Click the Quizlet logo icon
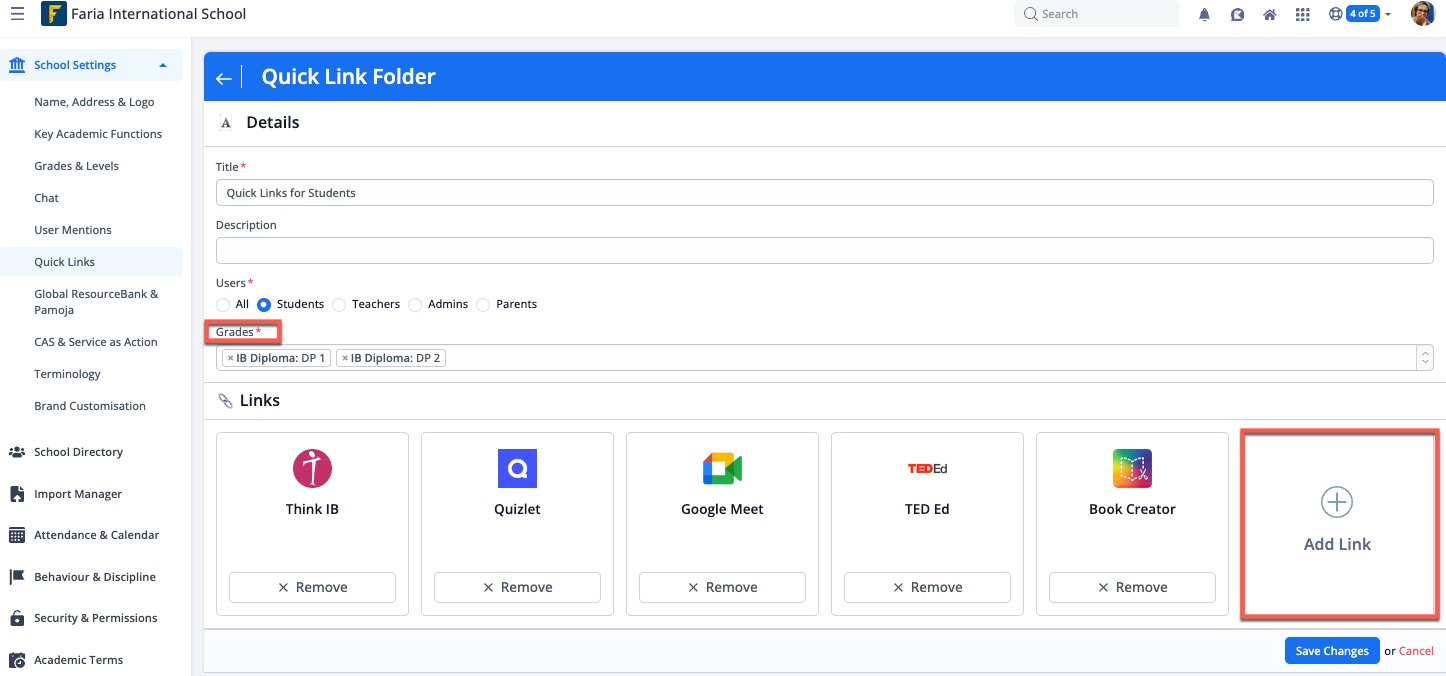This screenshot has width=1446, height=676. tap(517, 468)
